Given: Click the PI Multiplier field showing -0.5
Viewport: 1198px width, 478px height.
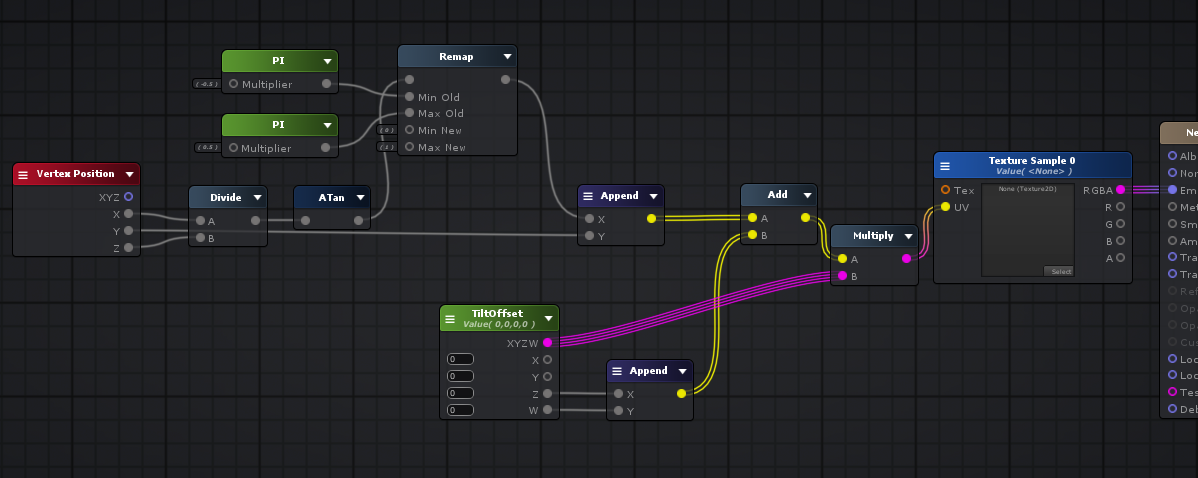Looking at the screenshot, I should 207,84.
